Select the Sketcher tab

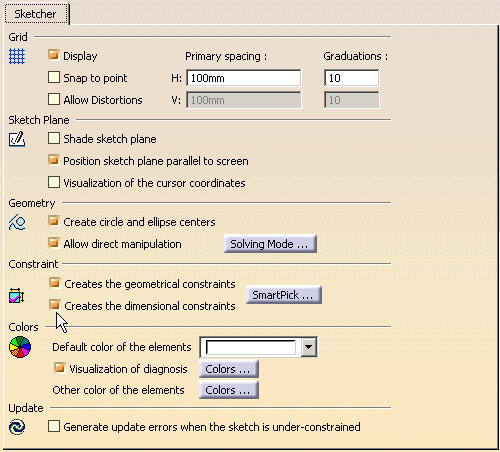[35, 14]
